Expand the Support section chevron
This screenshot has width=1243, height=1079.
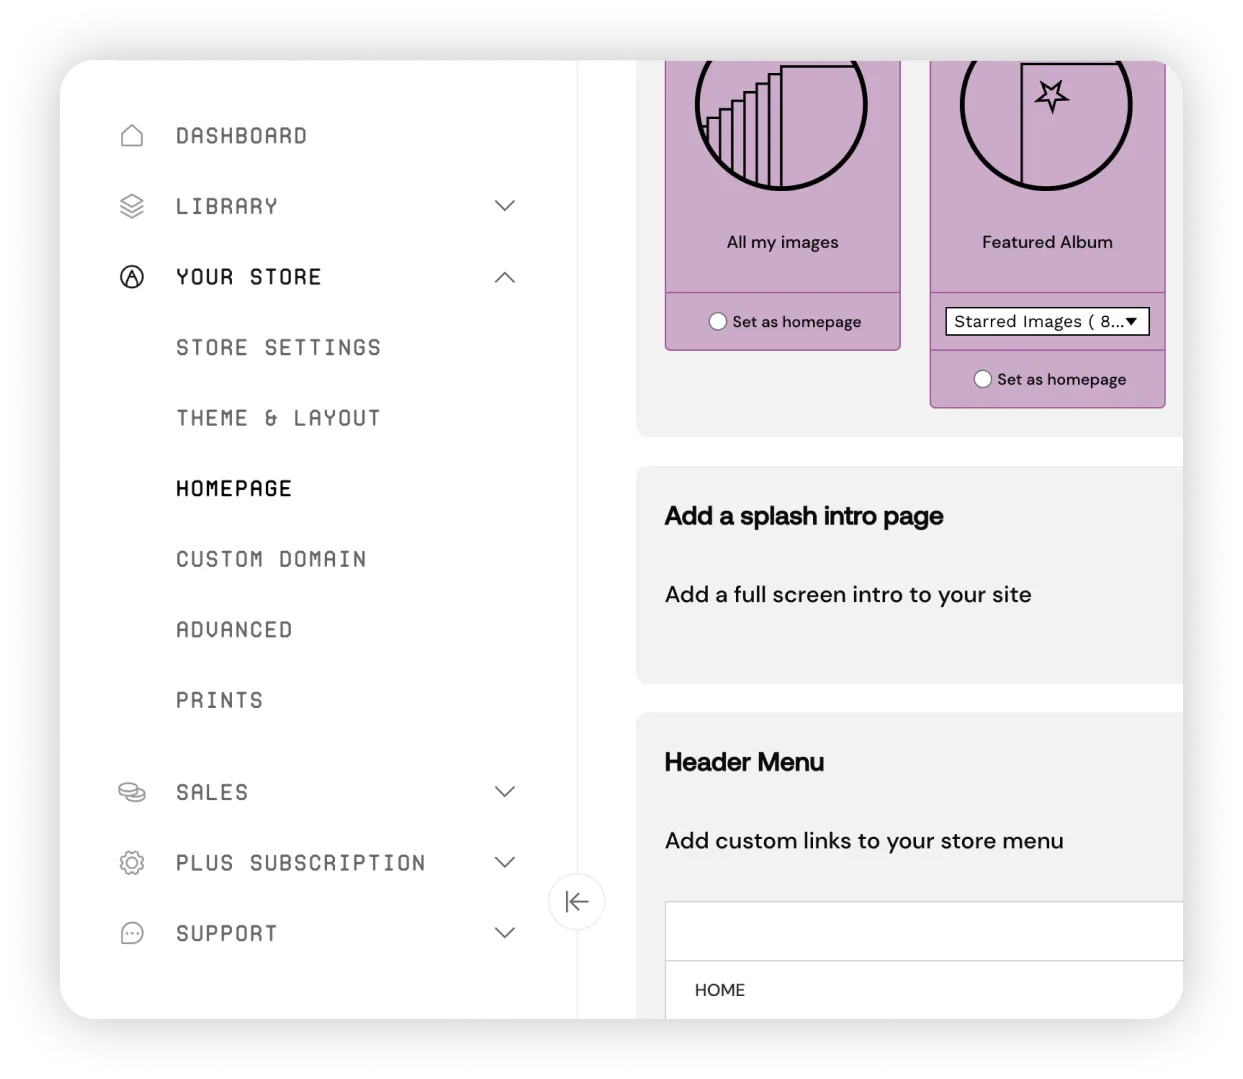(505, 933)
